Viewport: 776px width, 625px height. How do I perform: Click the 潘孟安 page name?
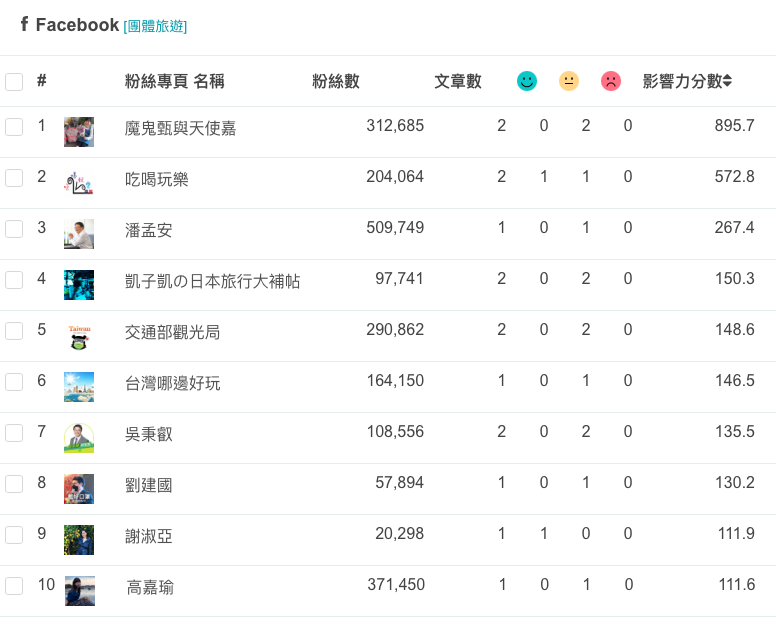pos(148,230)
